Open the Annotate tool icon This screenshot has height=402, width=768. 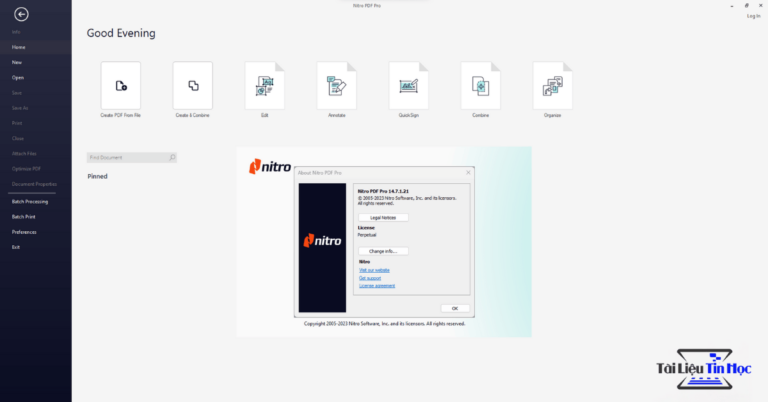click(x=337, y=86)
